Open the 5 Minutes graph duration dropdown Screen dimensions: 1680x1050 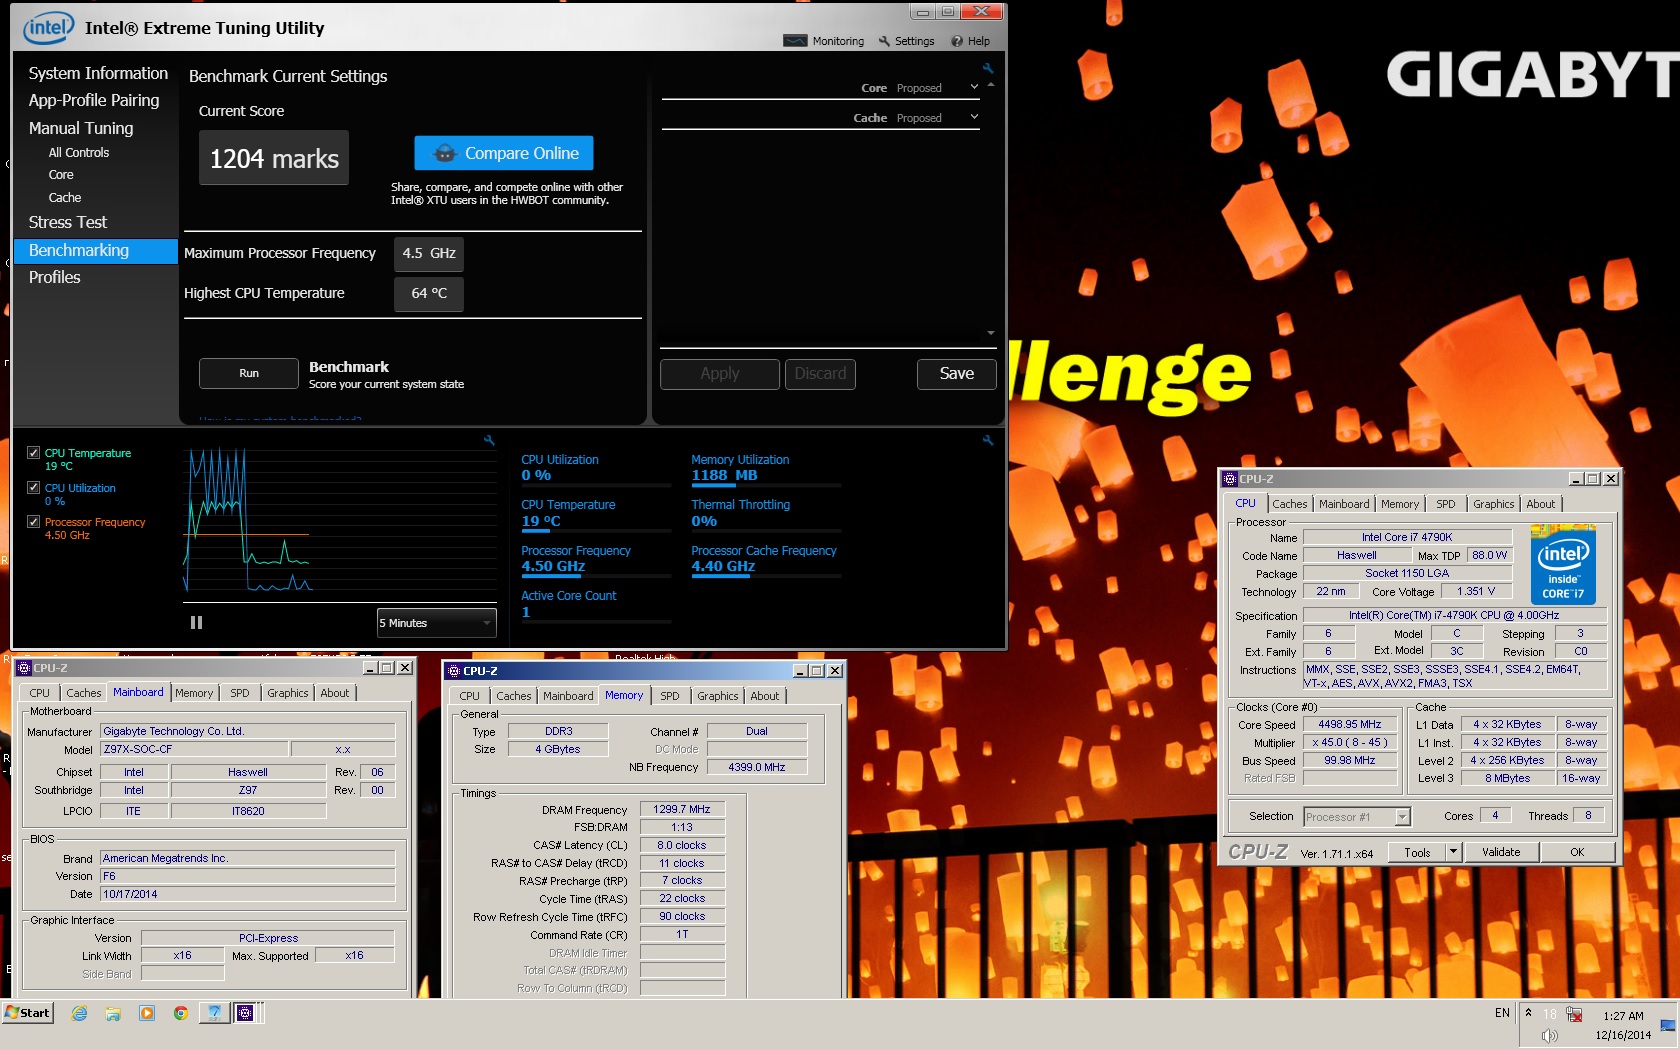pos(437,623)
